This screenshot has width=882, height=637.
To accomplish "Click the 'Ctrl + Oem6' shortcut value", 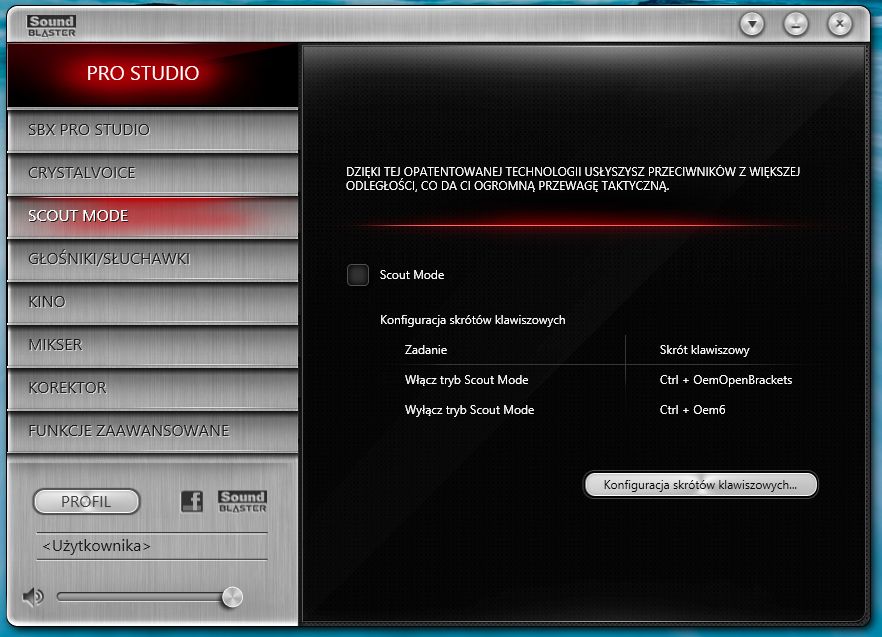I will 692,410.
